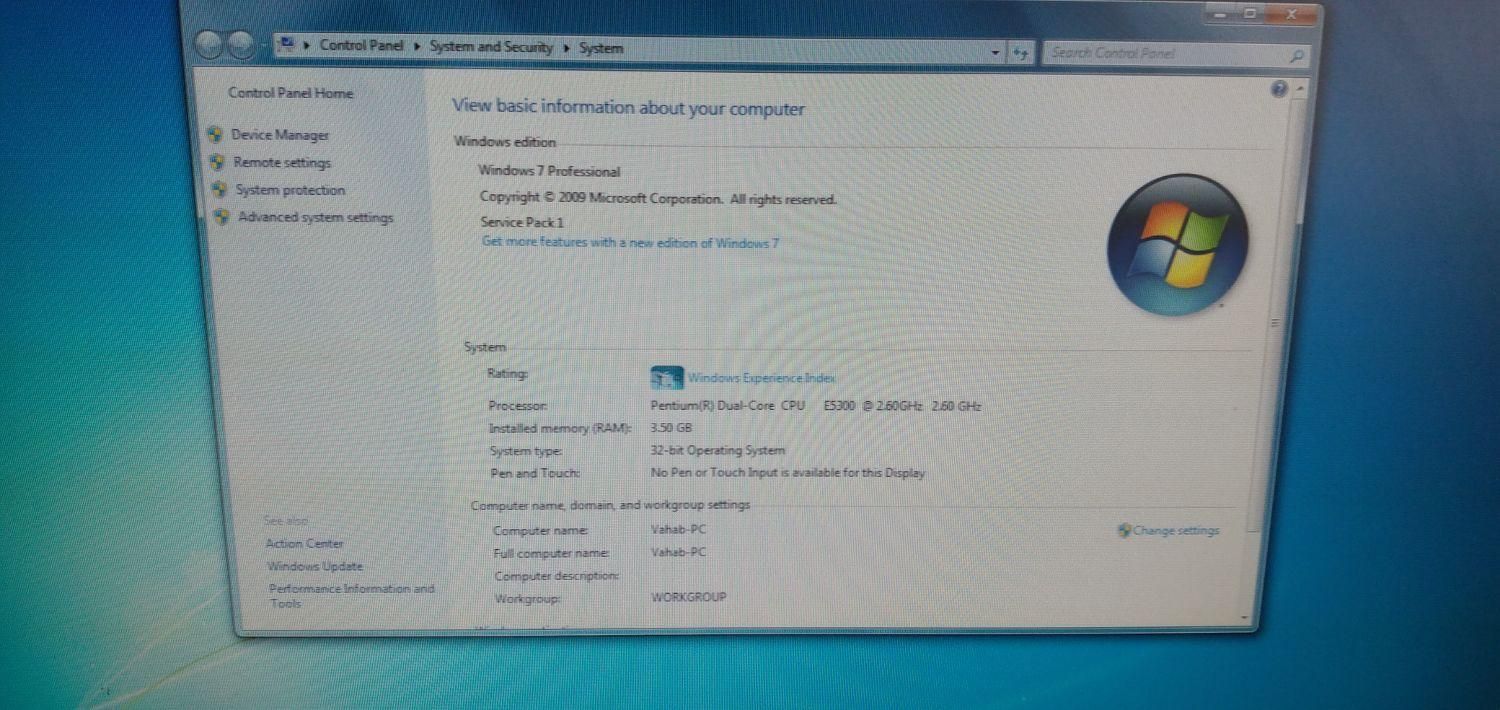The height and width of the screenshot is (710, 1500).
Task: Click Change settings link
Action: (1176, 531)
